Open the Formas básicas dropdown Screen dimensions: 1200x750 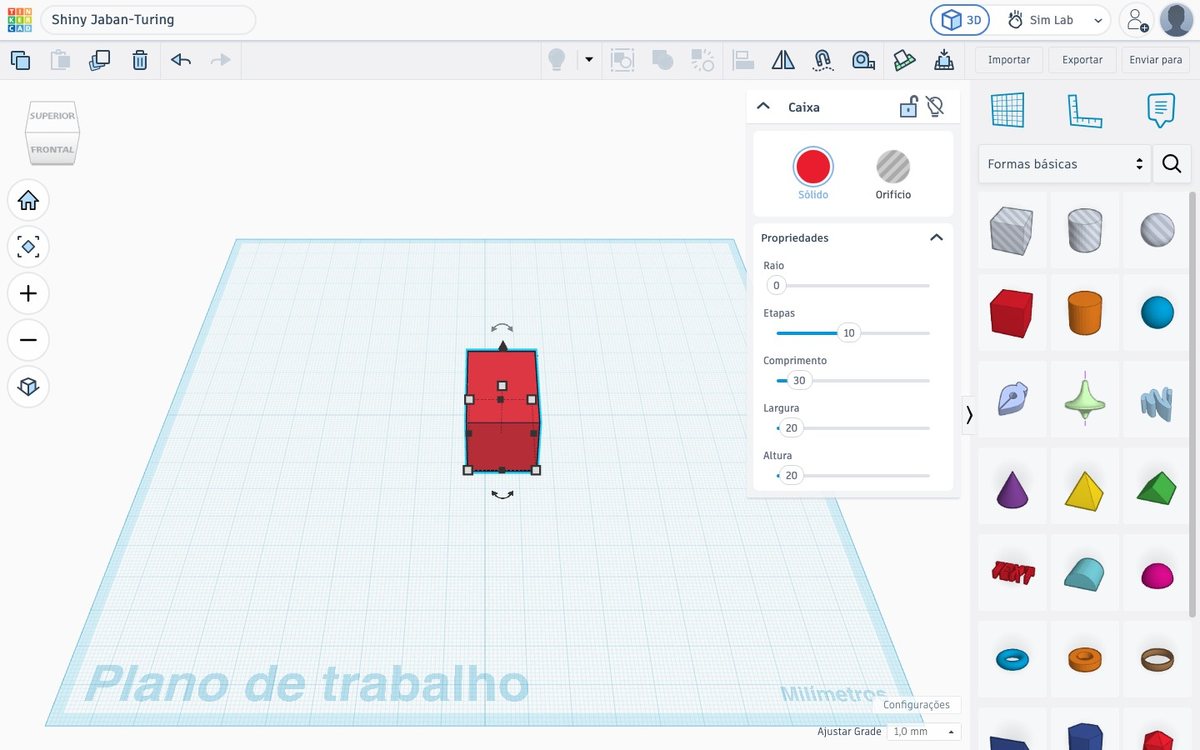[1064, 163]
